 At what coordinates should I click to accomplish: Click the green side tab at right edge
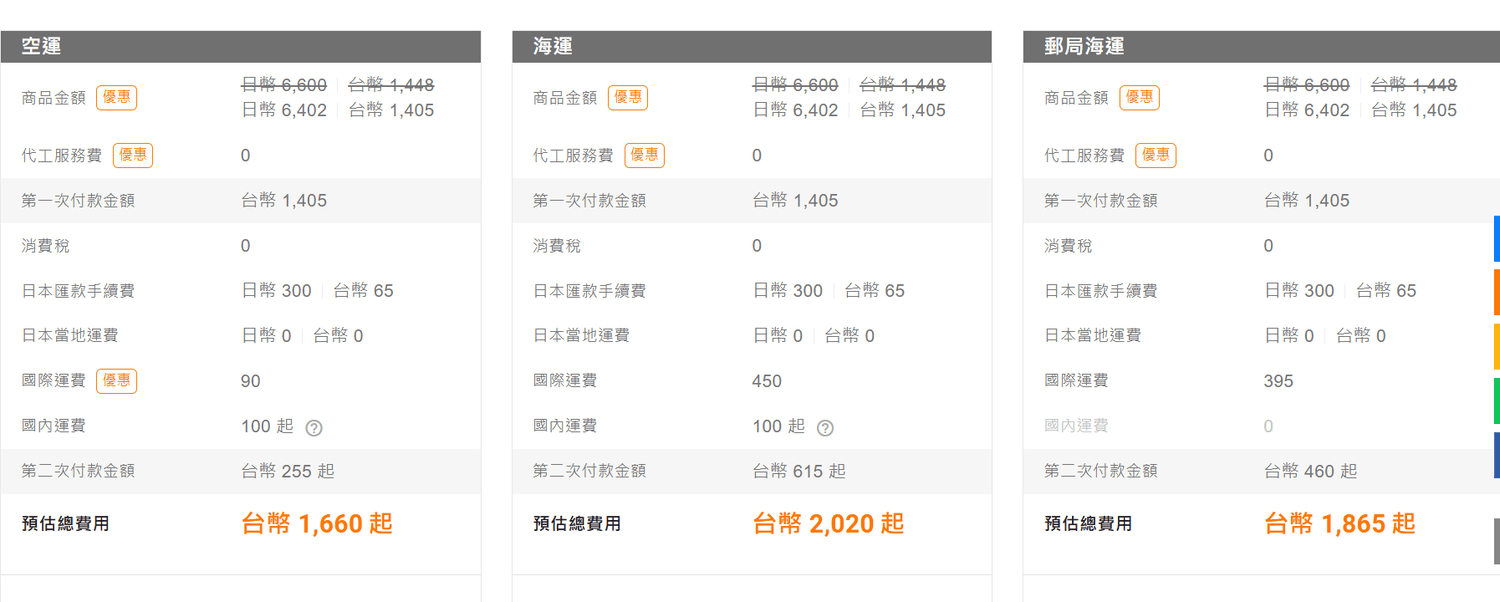(1497, 400)
